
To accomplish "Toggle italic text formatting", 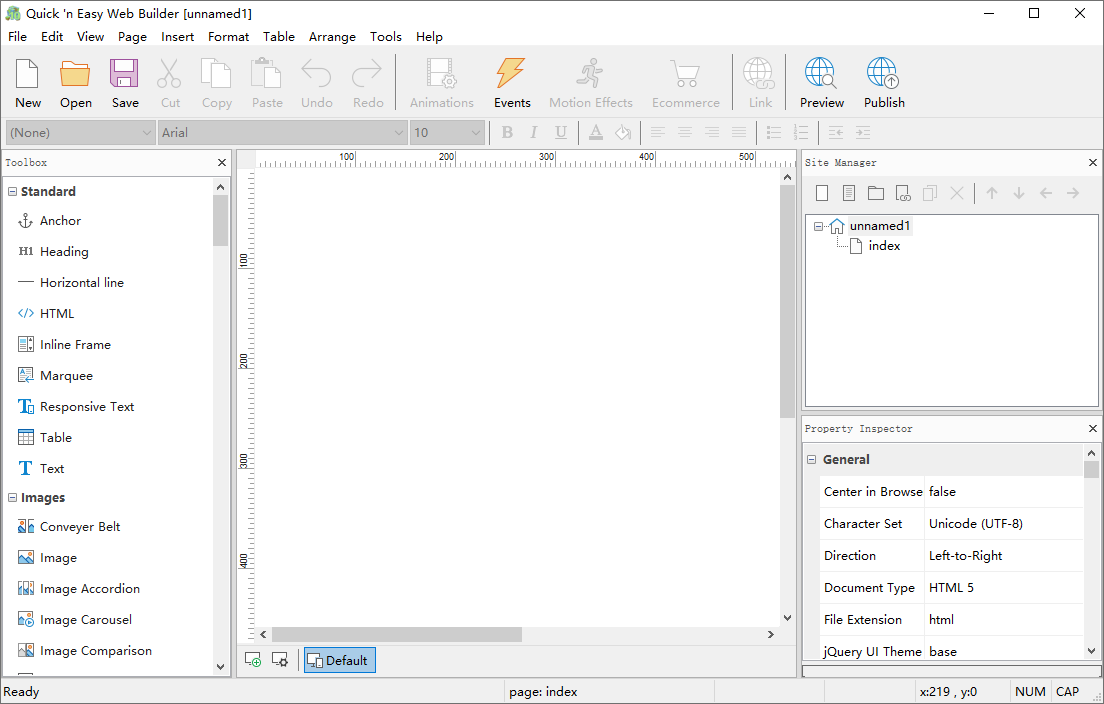I will tap(534, 132).
